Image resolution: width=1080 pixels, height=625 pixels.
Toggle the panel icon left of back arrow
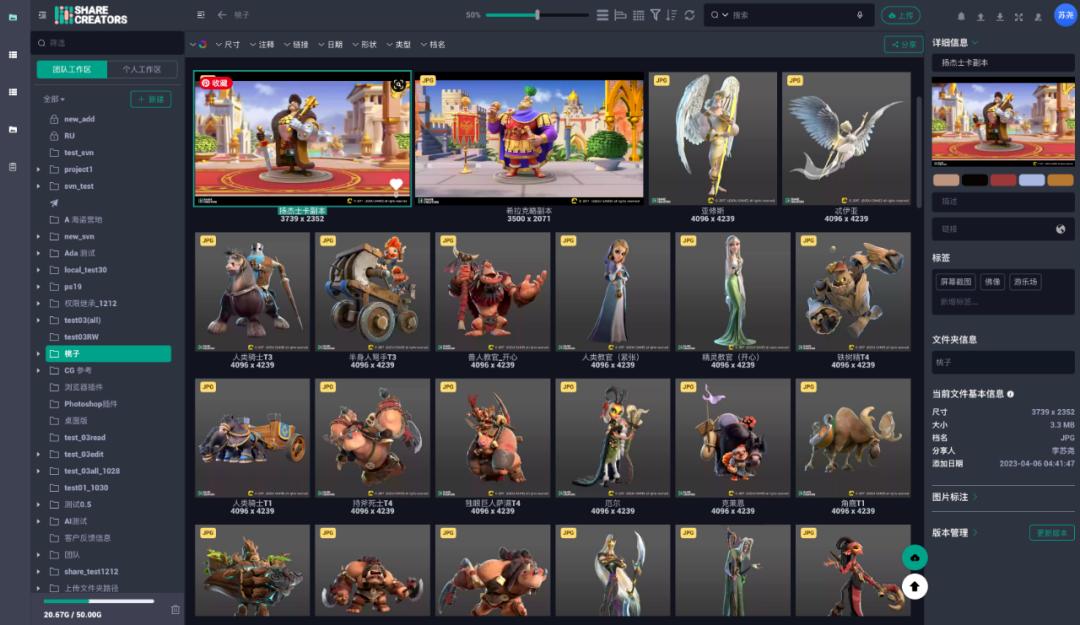click(x=200, y=14)
